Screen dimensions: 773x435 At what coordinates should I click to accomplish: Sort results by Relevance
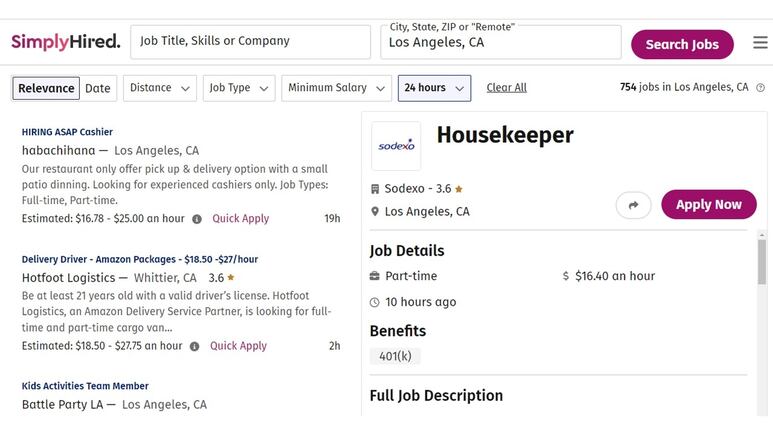pyautogui.click(x=46, y=88)
